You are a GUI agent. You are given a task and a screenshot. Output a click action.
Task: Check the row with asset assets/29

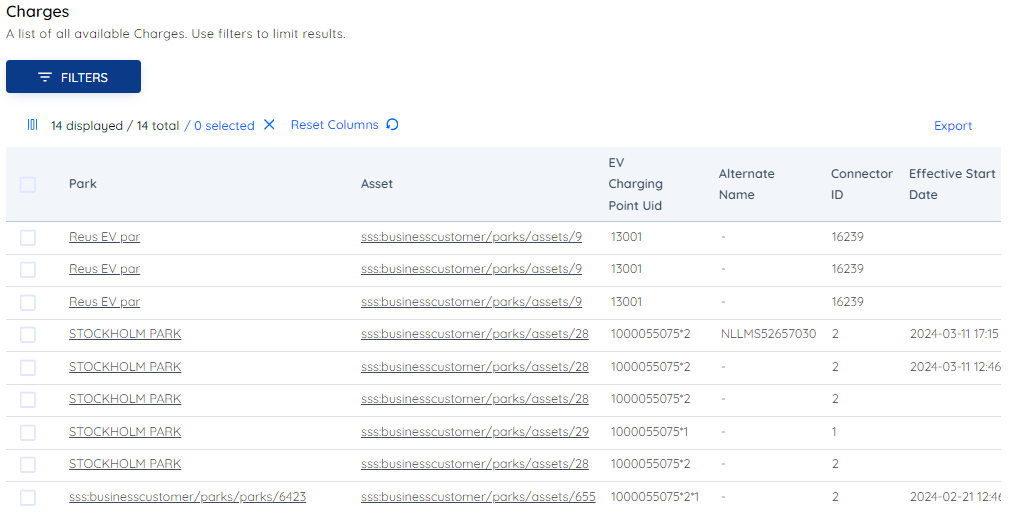tap(28, 432)
